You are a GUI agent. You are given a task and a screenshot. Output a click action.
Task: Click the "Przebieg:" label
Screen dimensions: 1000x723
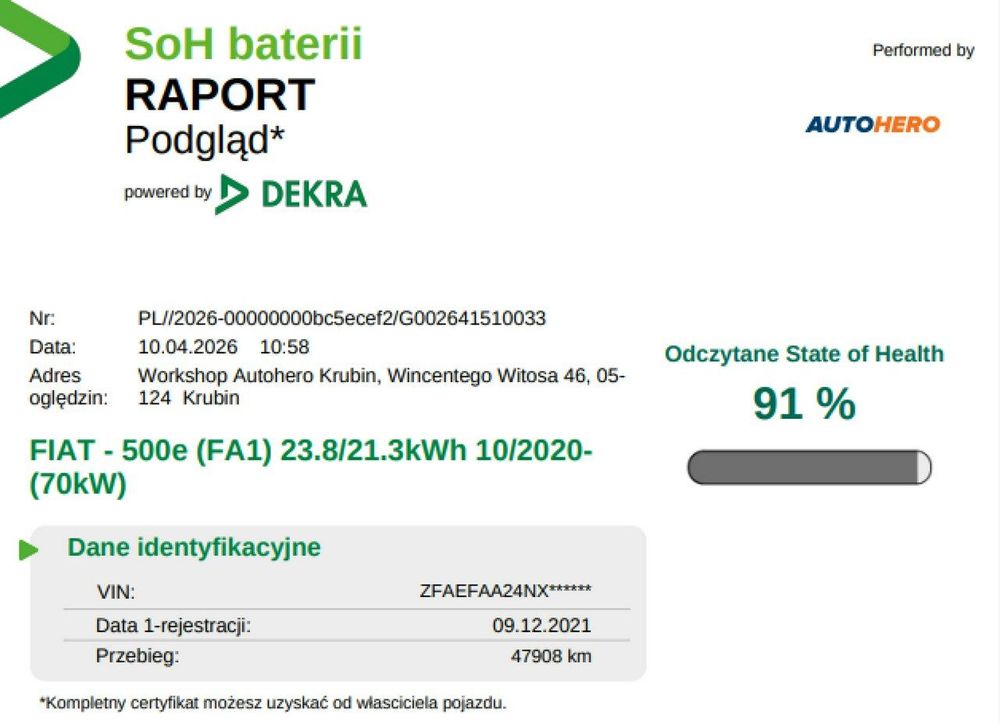[x=137, y=655]
